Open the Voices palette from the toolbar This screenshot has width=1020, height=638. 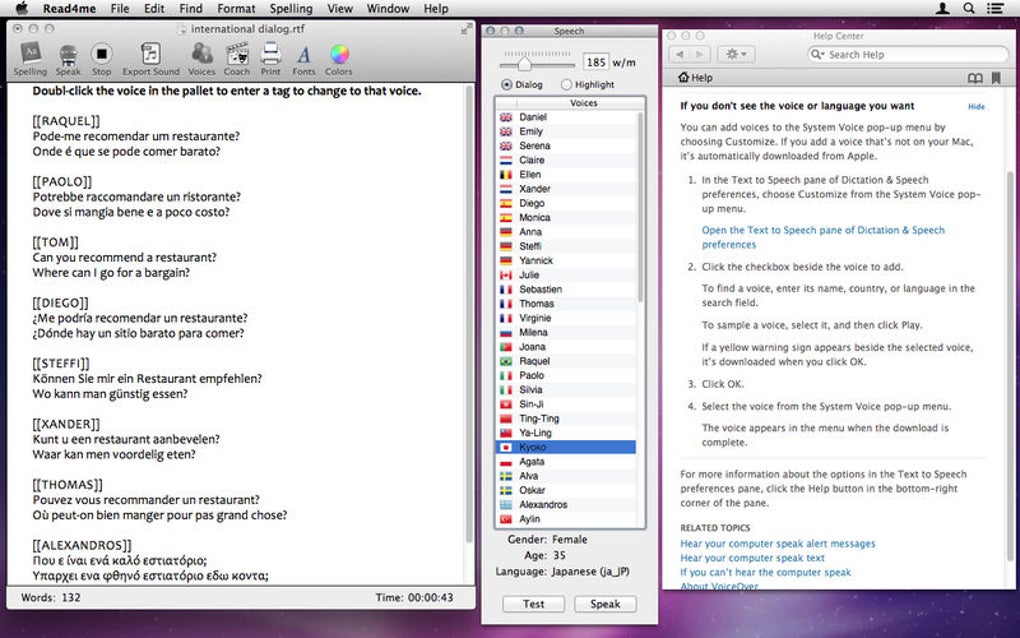pos(201,55)
